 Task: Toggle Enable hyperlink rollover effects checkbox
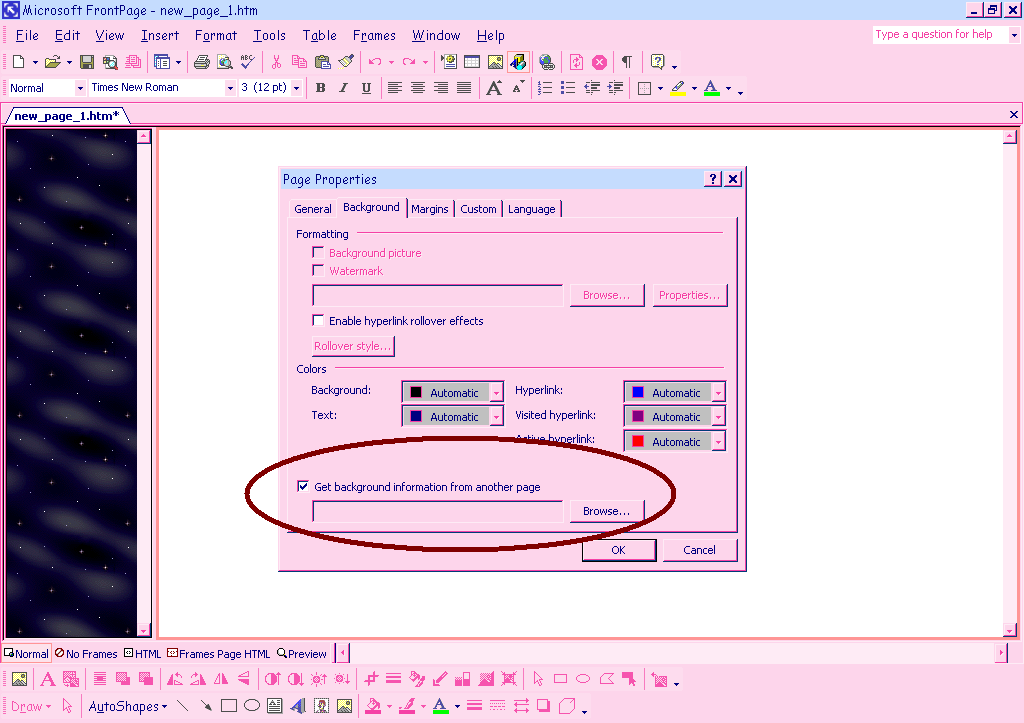pyautogui.click(x=319, y=321)
